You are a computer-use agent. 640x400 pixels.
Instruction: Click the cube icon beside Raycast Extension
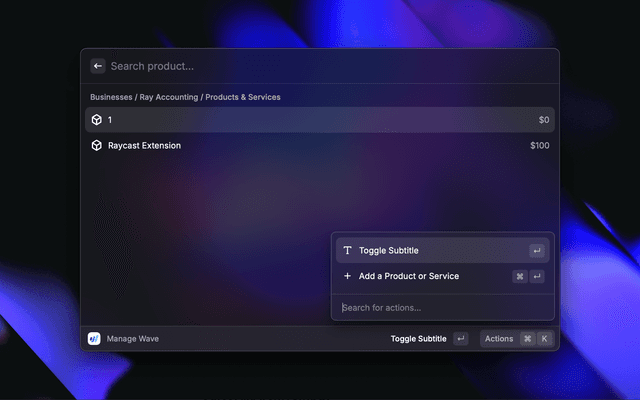(x=97, y=146)
